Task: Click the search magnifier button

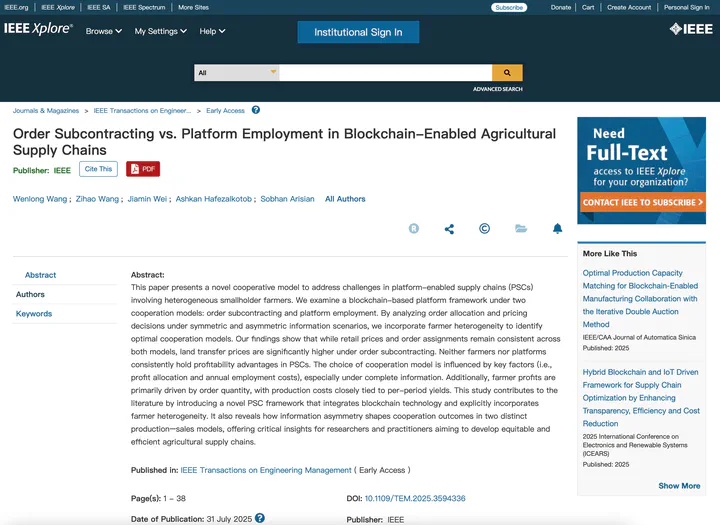Action: tap(507, 73)
